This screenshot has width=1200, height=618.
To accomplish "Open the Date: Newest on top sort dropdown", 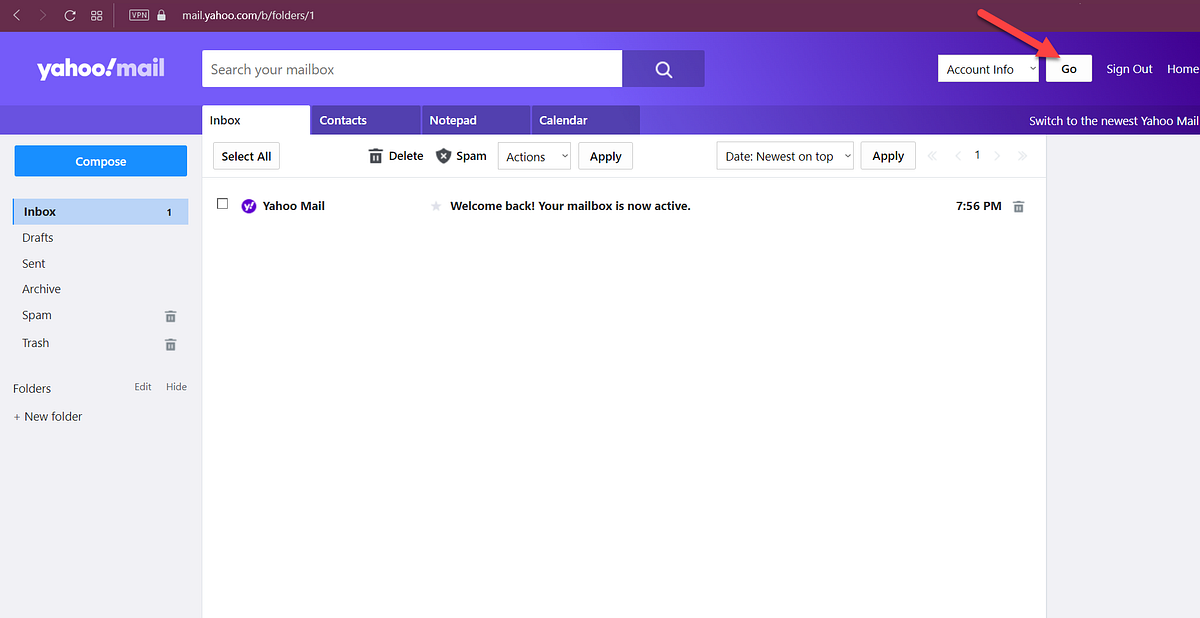I will click(786, 156).
